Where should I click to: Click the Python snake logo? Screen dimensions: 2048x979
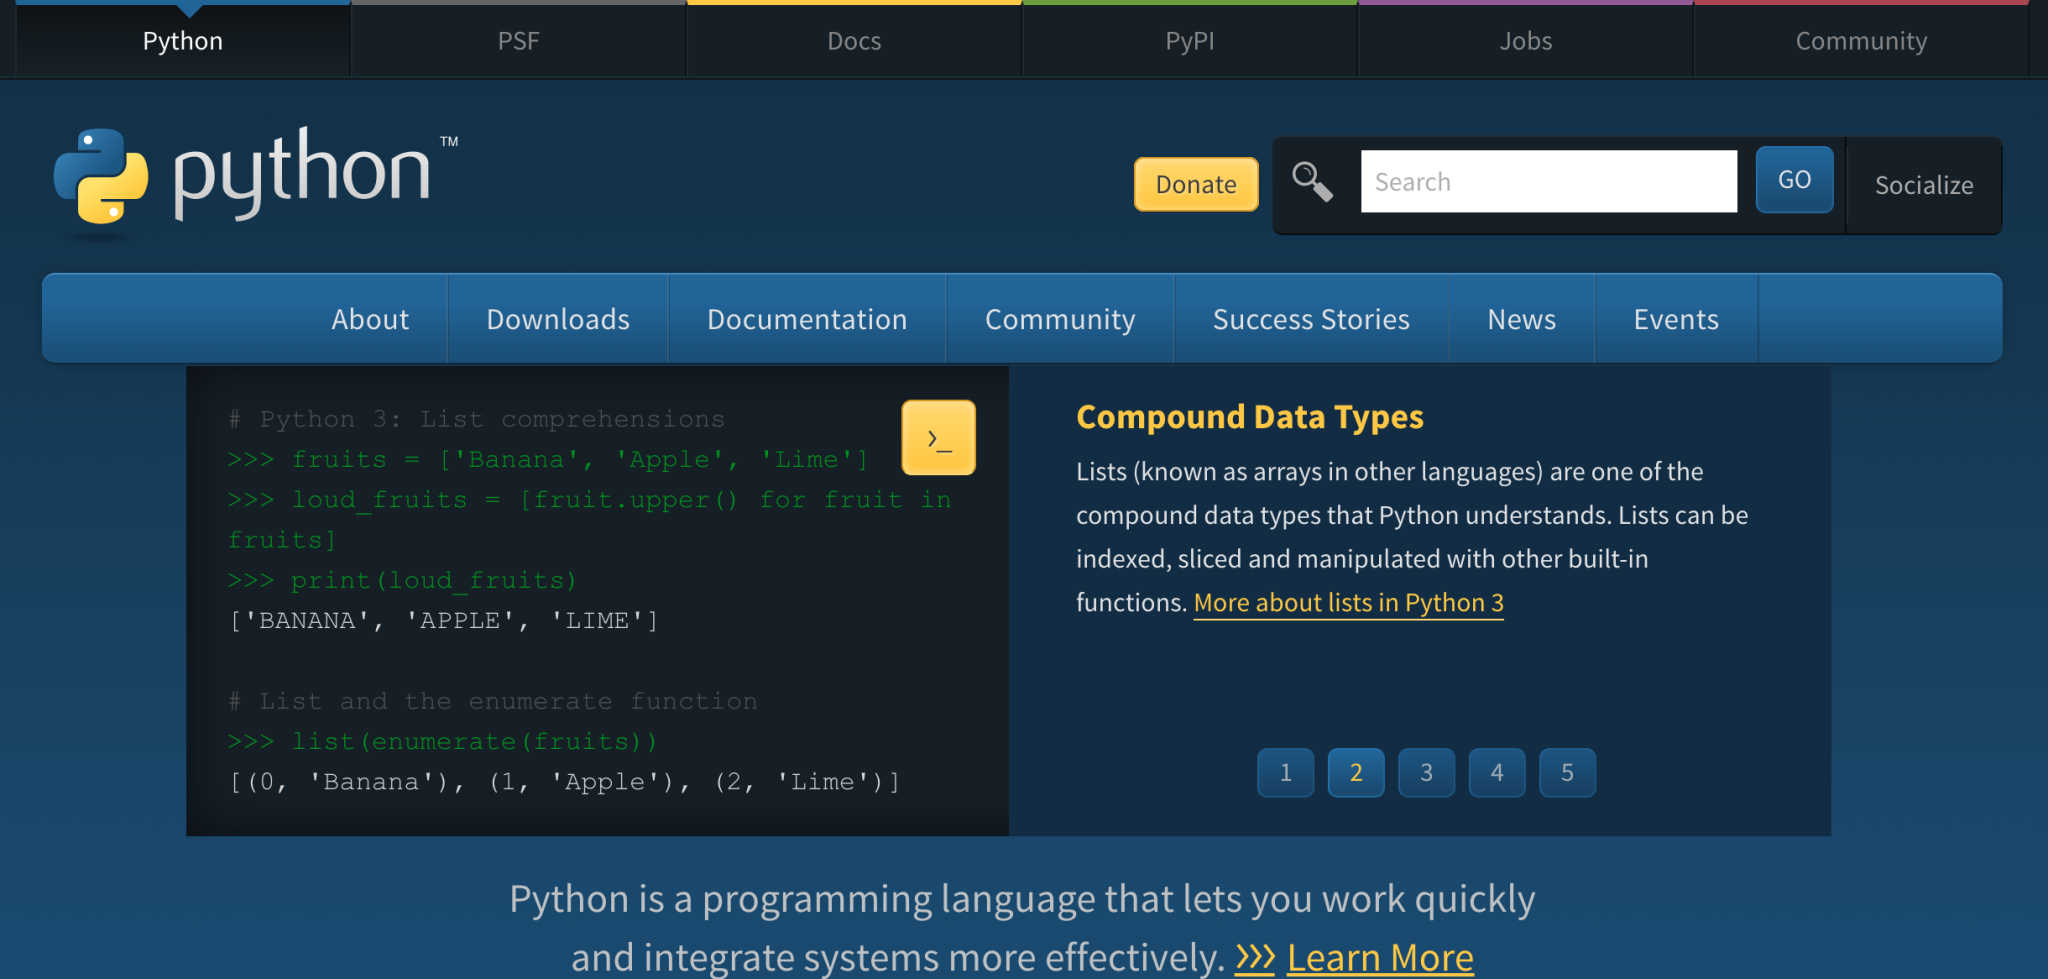point(101,176)
